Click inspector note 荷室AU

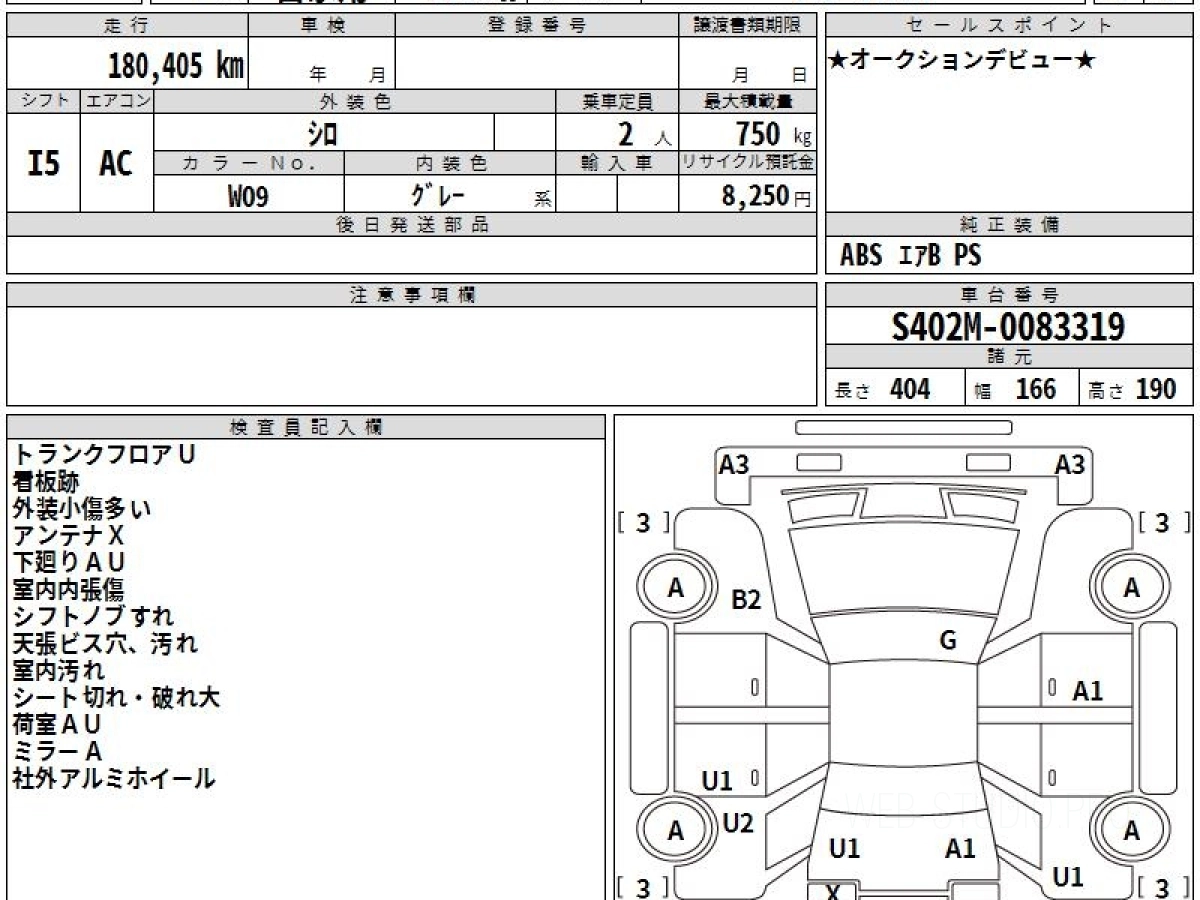pos(58,724)
